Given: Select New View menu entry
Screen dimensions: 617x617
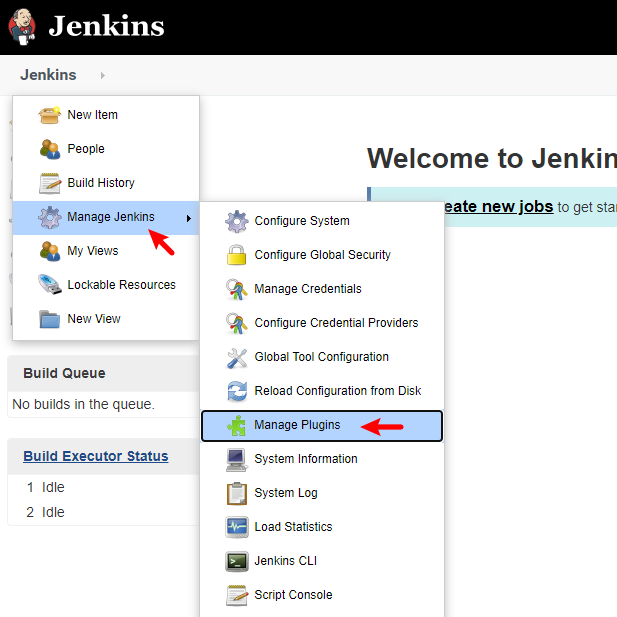Looking at the screenshot, I should tap(106, 319).
